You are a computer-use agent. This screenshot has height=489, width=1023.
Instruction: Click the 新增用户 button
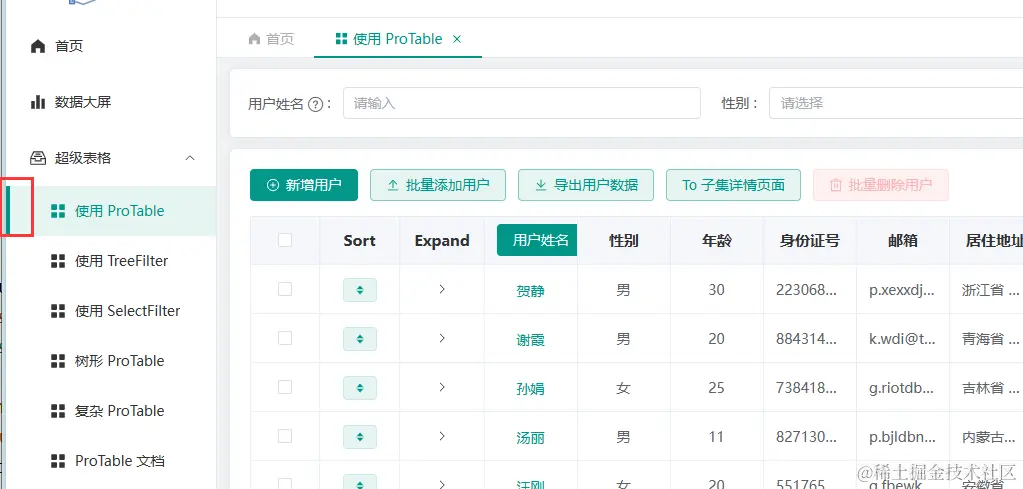tap(304, 185)
